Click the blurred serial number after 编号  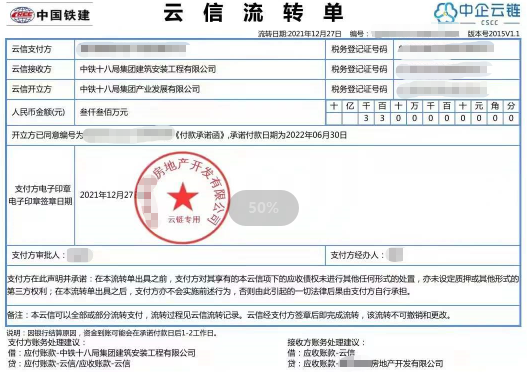coord(415,34)
